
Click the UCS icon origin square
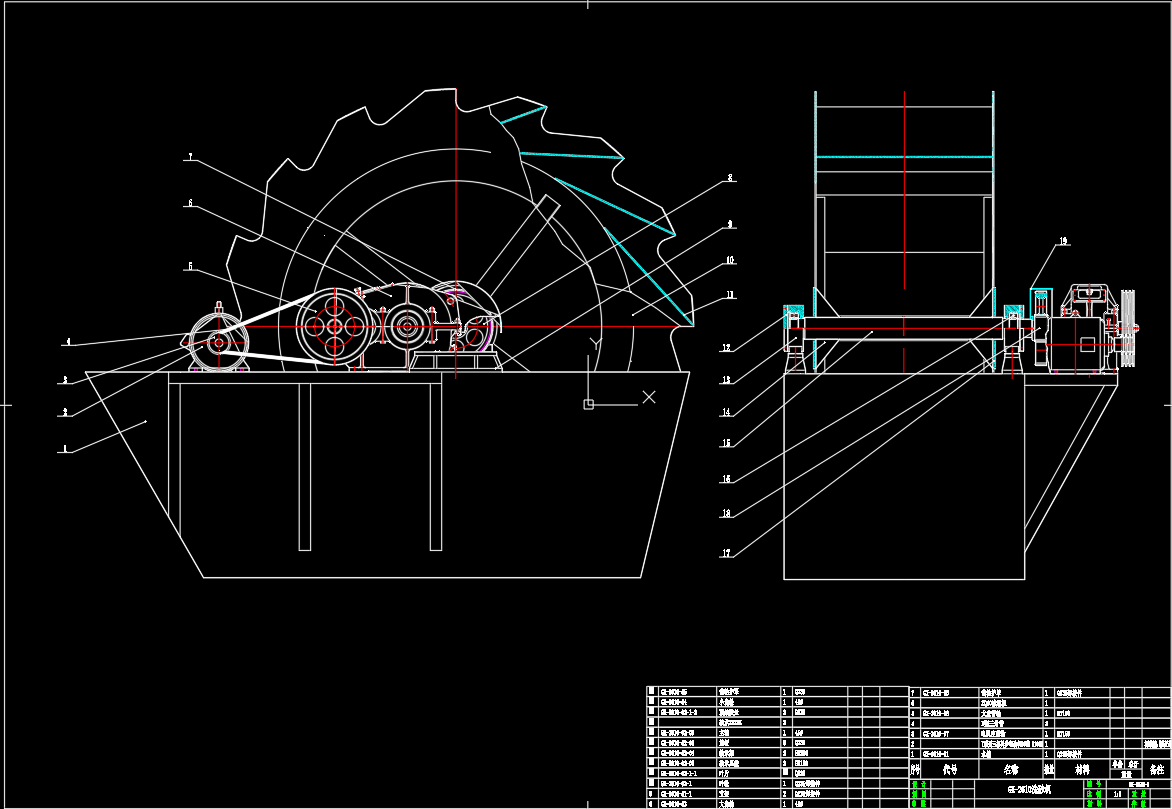tap(588, 404)
